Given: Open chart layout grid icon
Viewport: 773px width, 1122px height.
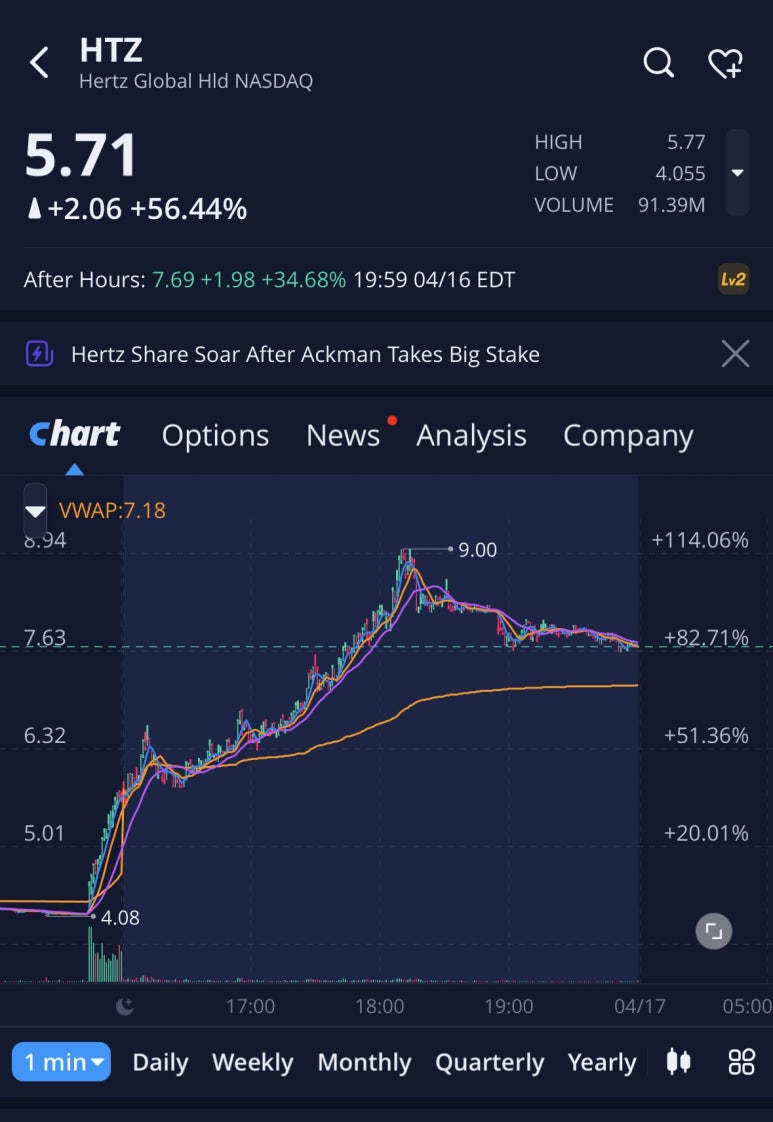Looking at the screenshot, I should (742, 1061).
